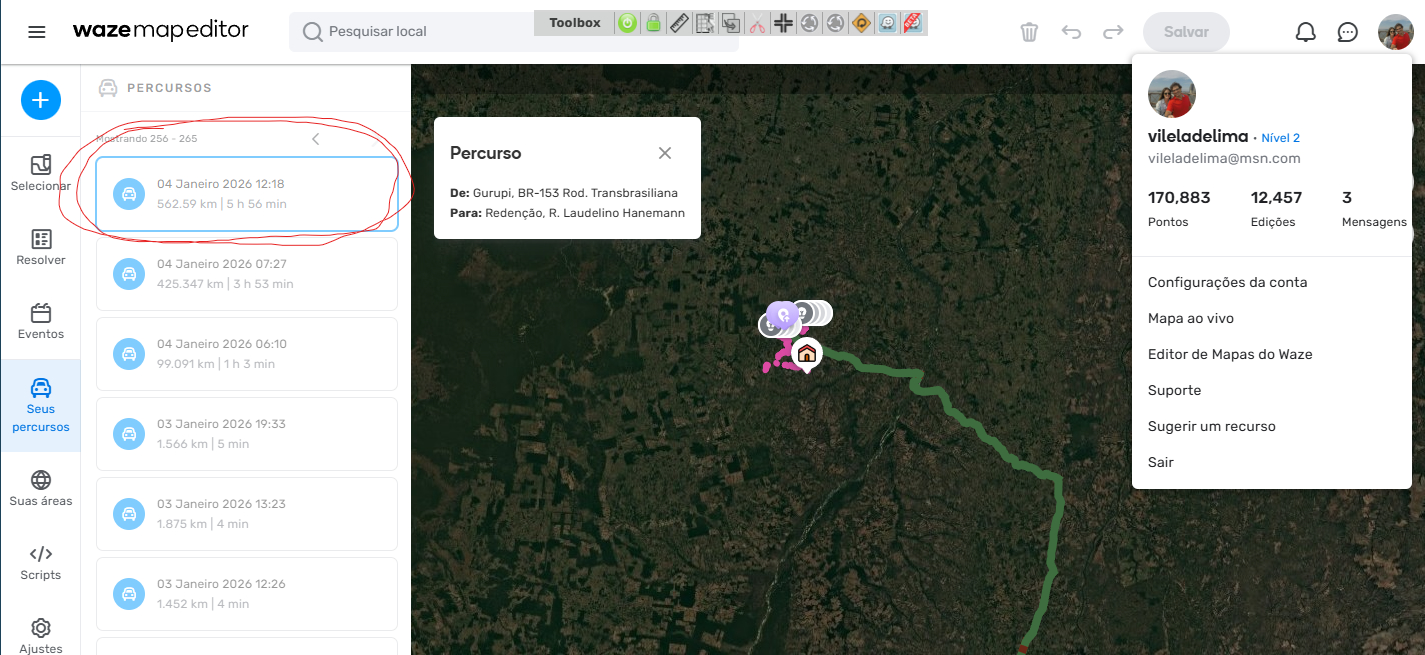Click the orange U-turn sign Toolbox icon
Viewport: 1425px width, 655px height.
861,23
